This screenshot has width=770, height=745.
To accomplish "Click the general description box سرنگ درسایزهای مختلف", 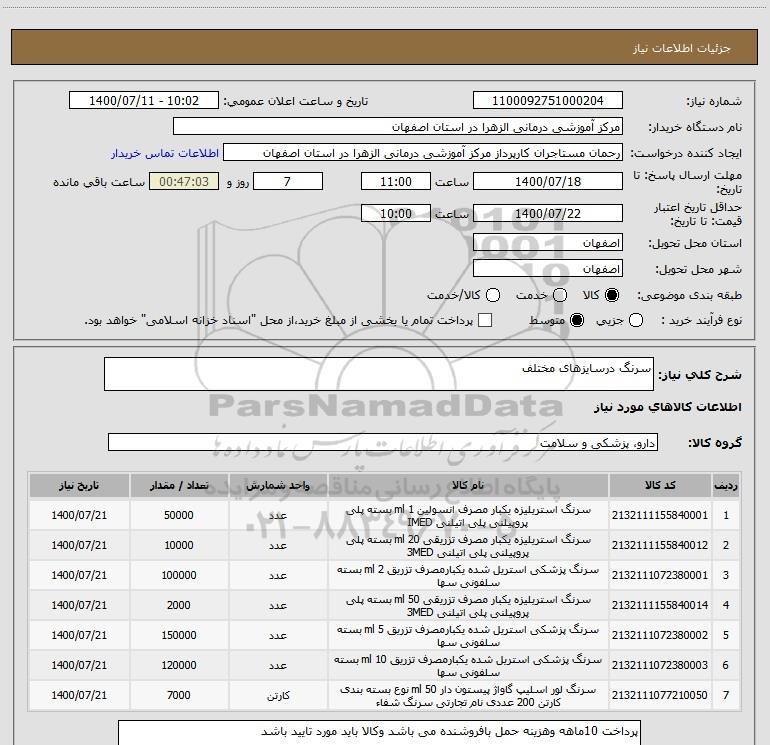I will click(x=379, y=374).
